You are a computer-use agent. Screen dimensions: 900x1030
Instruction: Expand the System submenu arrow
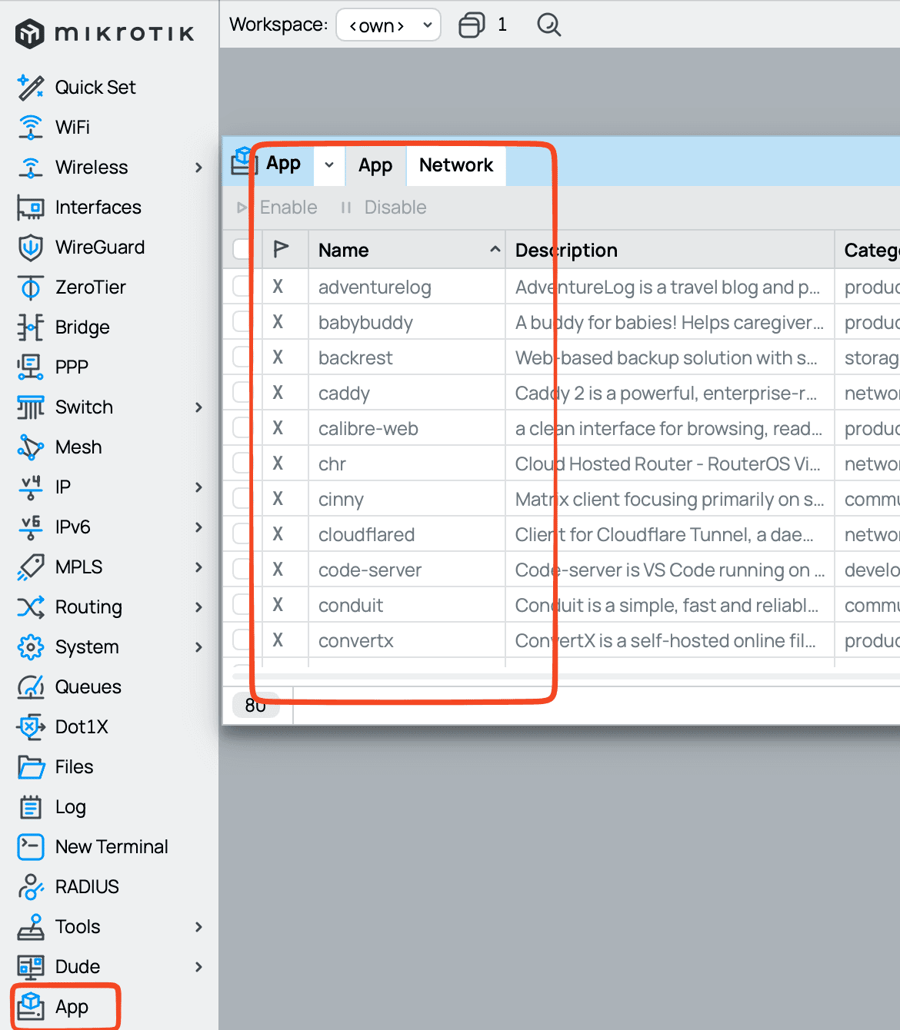pyautogui.click(x=198, y=648)
